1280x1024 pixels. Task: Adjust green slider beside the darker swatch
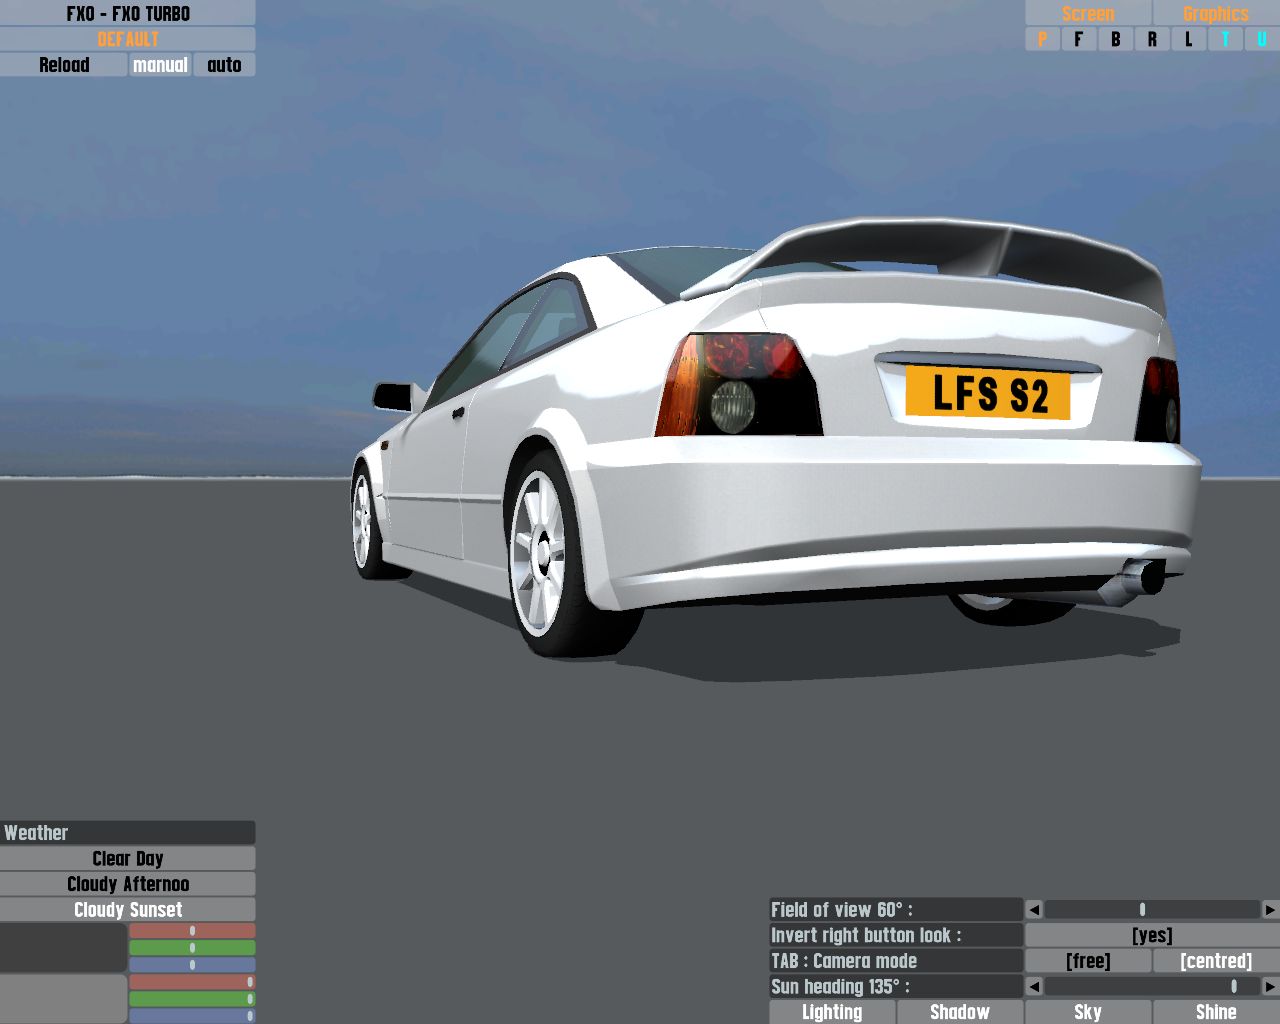pos(192,948)
